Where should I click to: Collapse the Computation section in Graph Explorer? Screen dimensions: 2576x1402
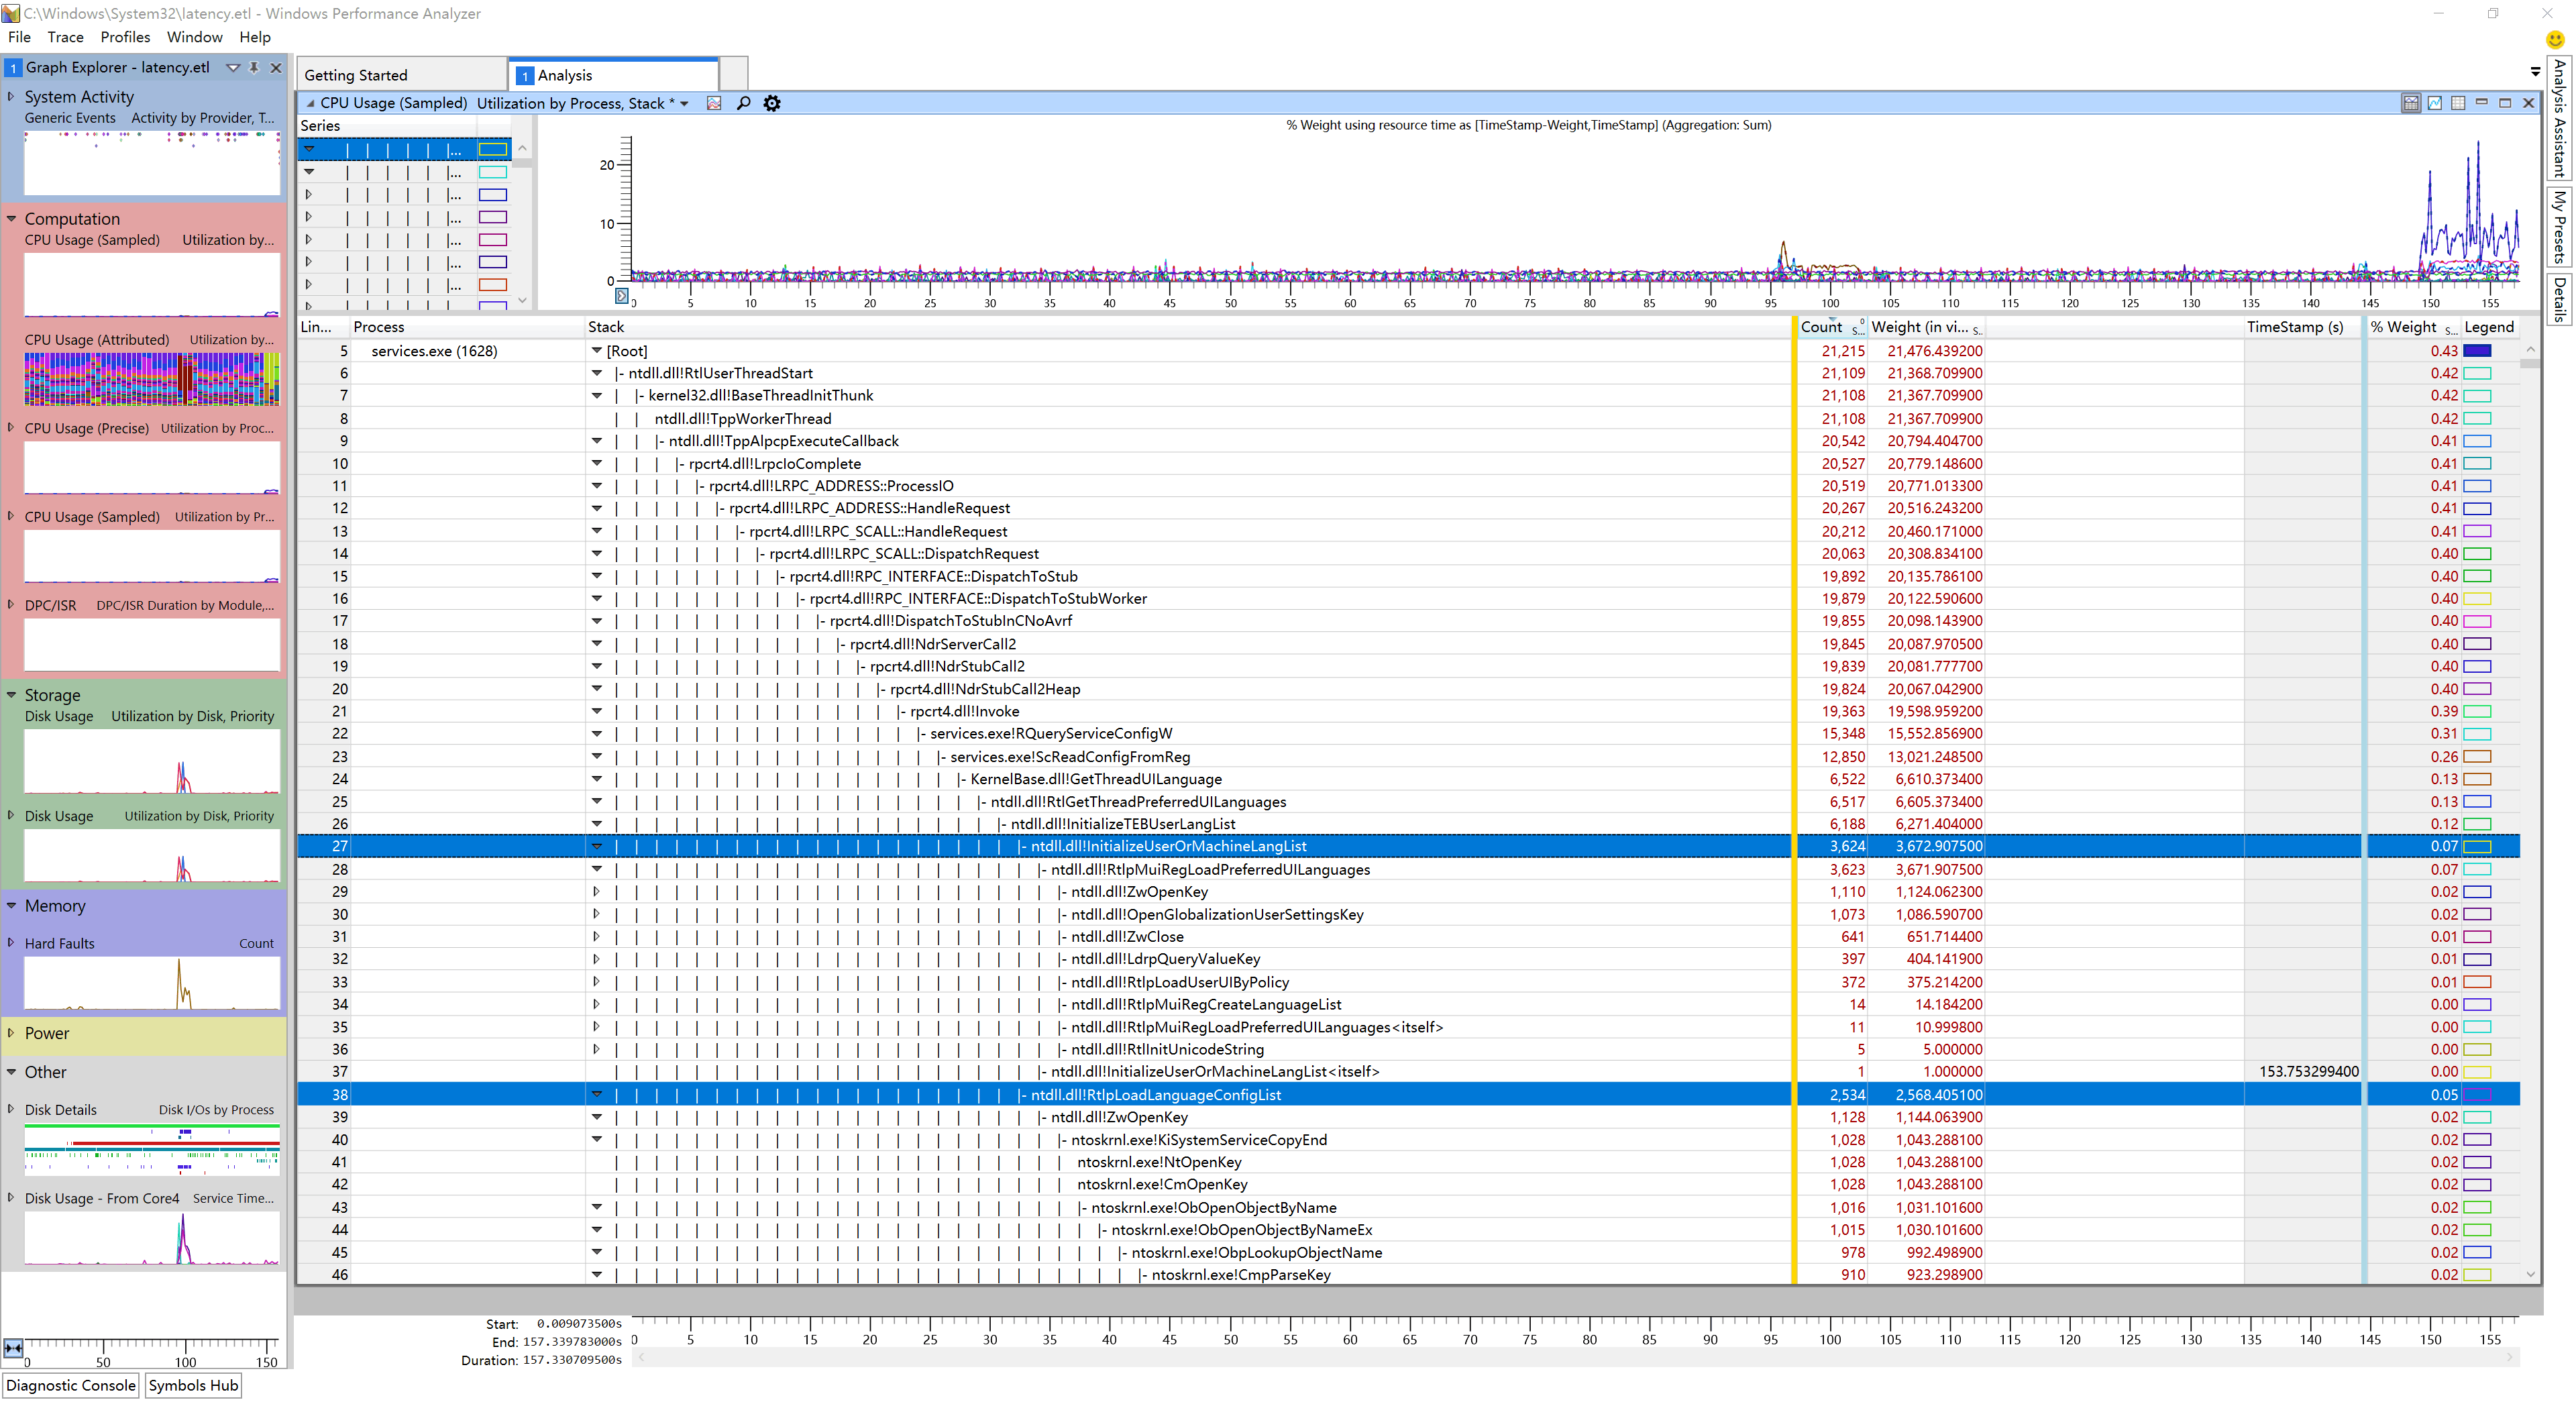(12, 218)
